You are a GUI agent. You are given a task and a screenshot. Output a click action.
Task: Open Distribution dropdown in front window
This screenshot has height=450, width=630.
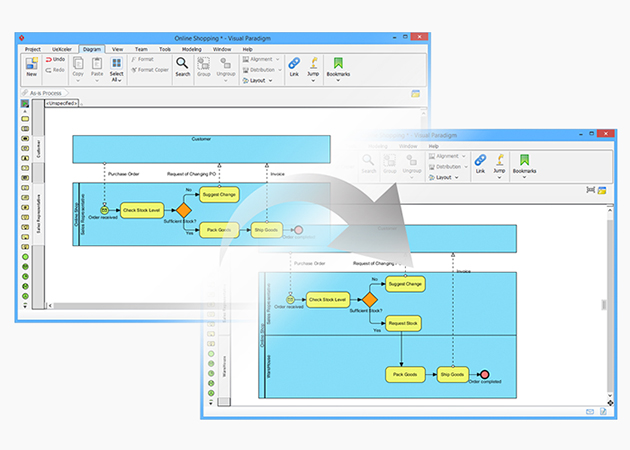[x=448, y=167]
